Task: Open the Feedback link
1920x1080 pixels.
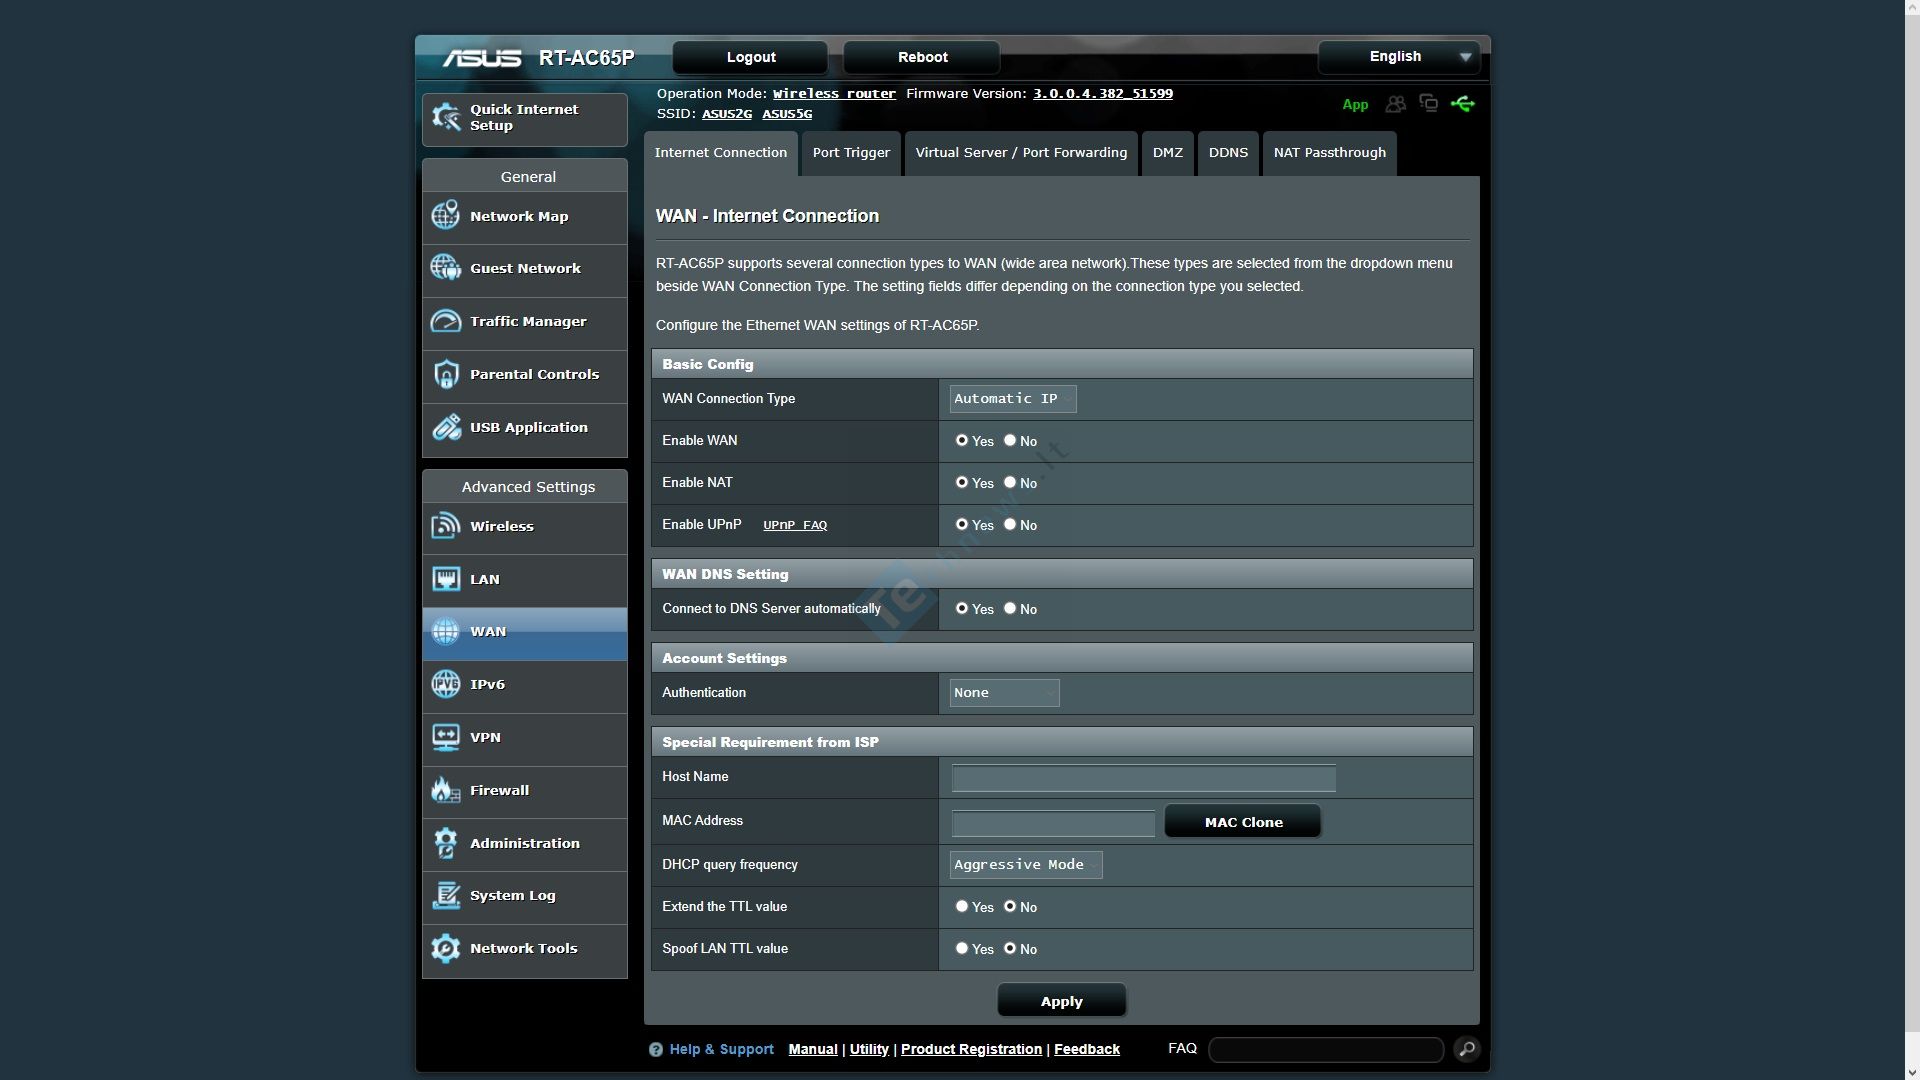Action: click(x=1087, y=1049)
